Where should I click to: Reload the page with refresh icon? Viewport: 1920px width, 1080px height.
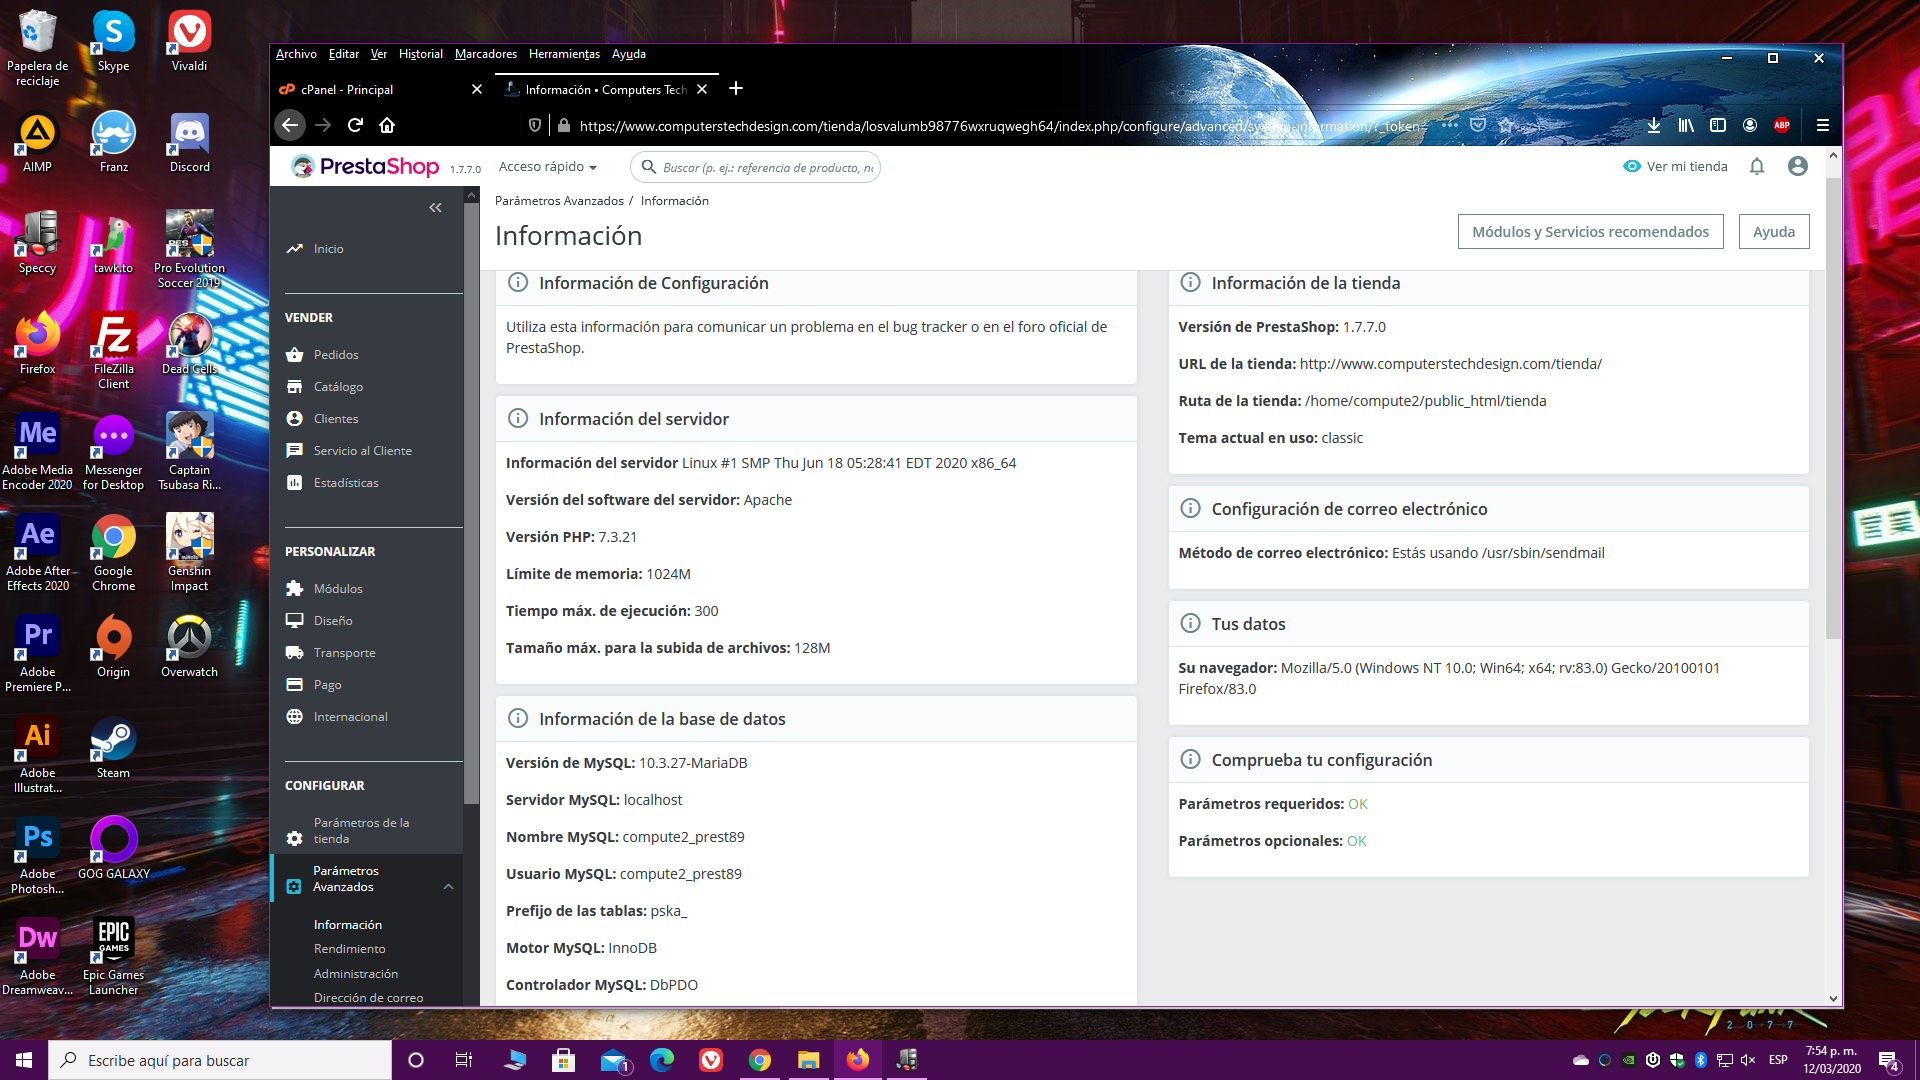[355, 125]
